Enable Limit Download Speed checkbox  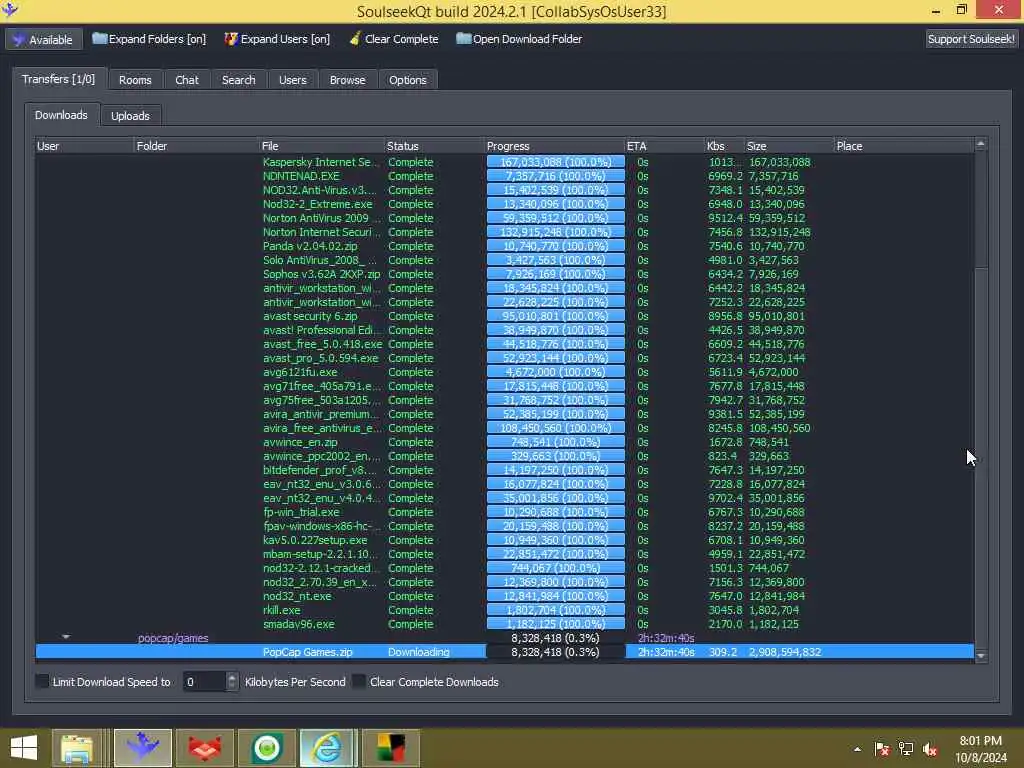point(42,682)
